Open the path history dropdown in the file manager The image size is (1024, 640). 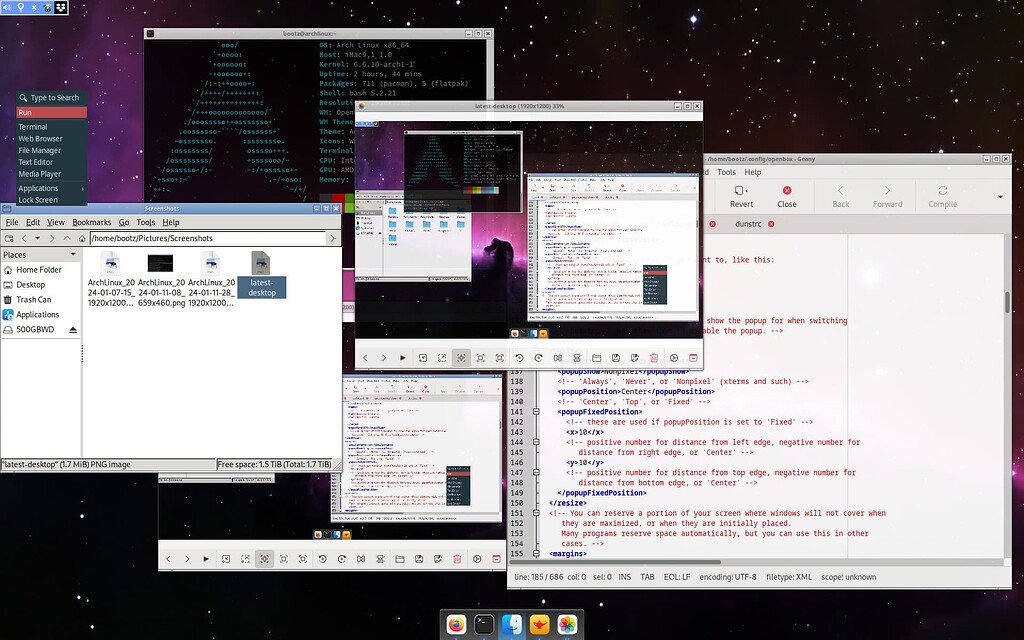pyautogui.click(x=38, y=238)
